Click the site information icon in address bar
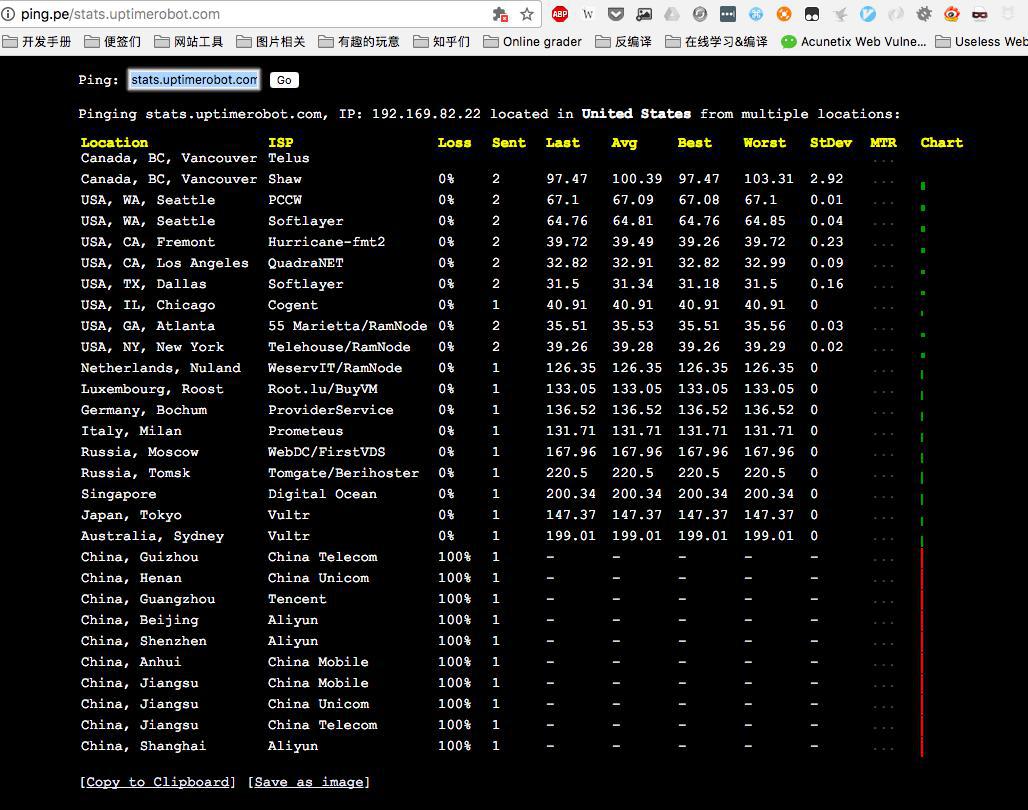1028x810 pixels. (7, 14)
